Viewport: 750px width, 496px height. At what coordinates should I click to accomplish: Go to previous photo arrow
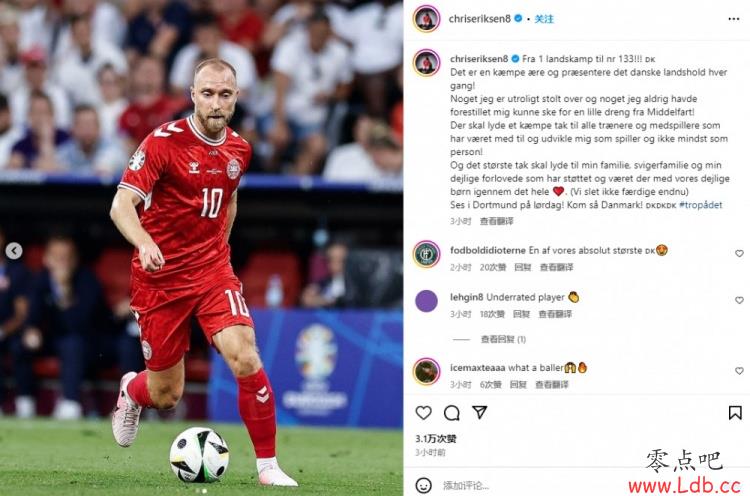pos(14,251)
